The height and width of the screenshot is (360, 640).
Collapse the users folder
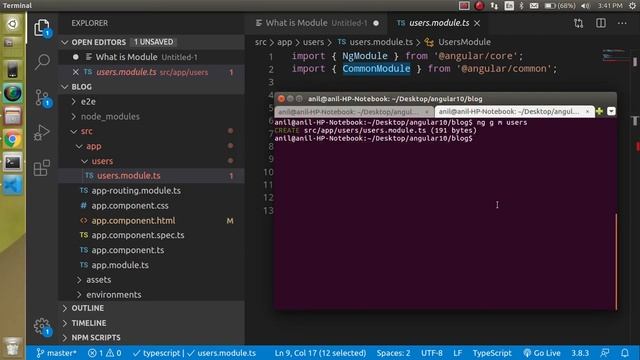(x=84, y=161)
